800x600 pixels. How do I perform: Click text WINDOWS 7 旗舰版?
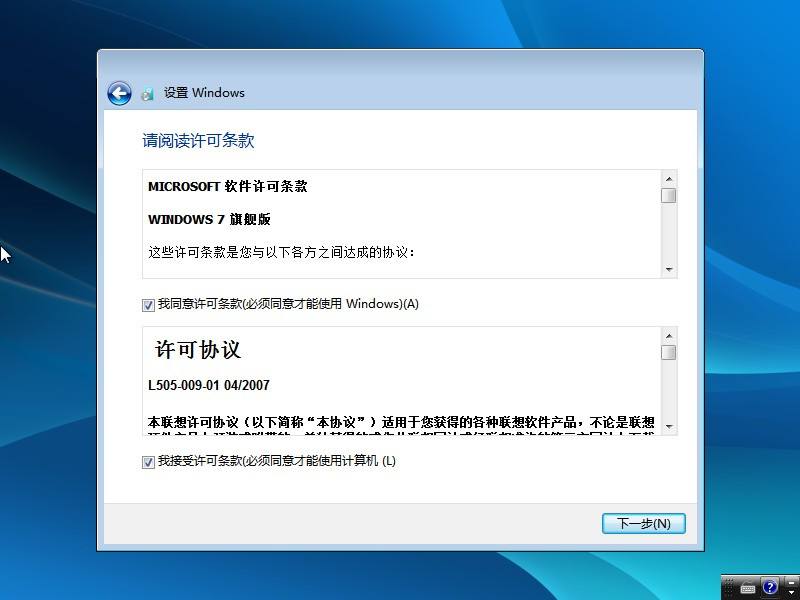[x=209, y=219]
